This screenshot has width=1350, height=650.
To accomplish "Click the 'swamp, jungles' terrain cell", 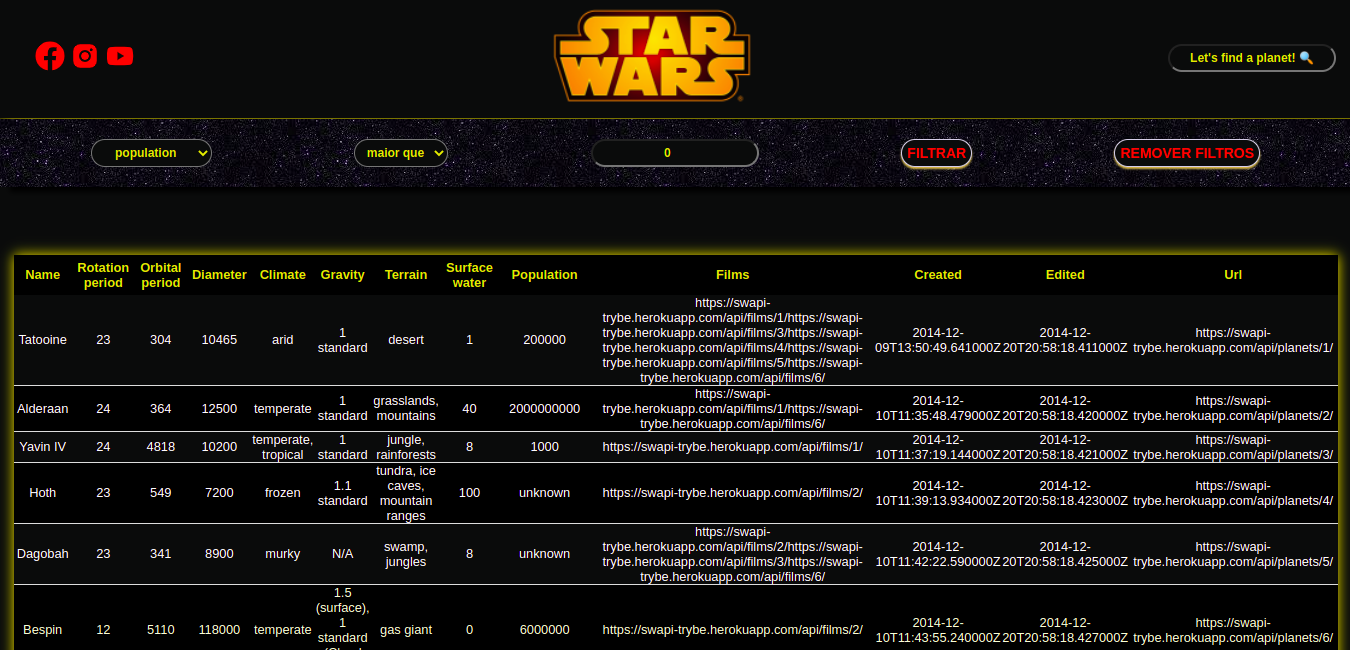I will tap(406, 554).
